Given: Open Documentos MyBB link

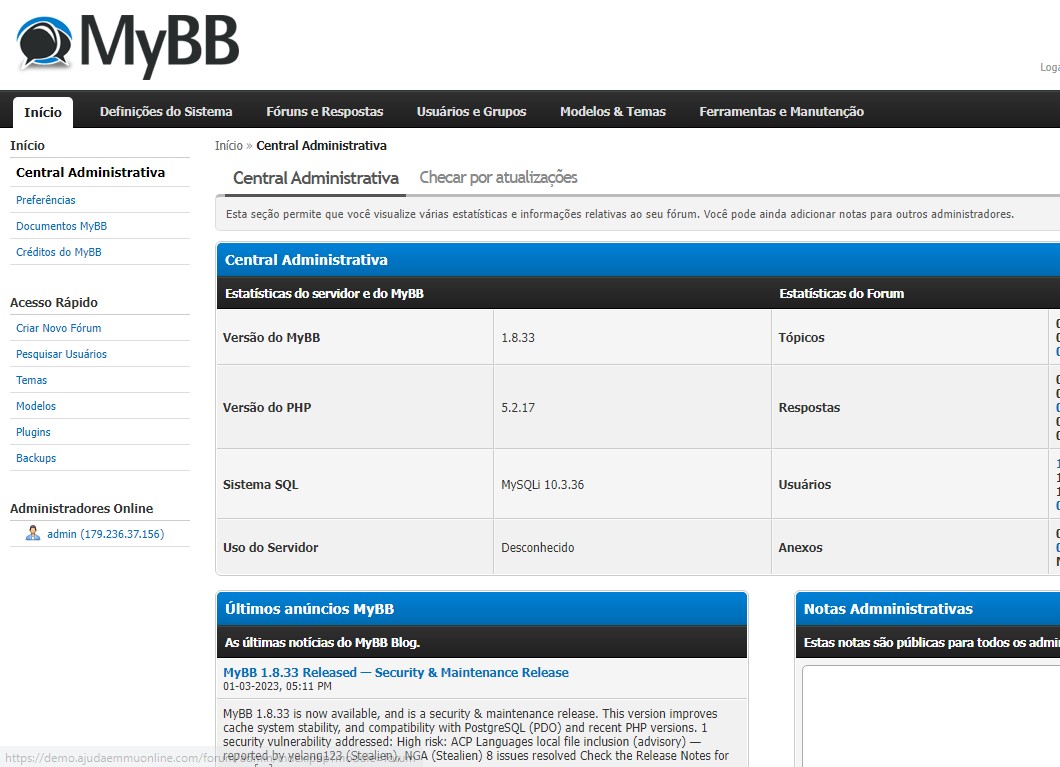Looking at the screenshot, I should click(62, 226).
